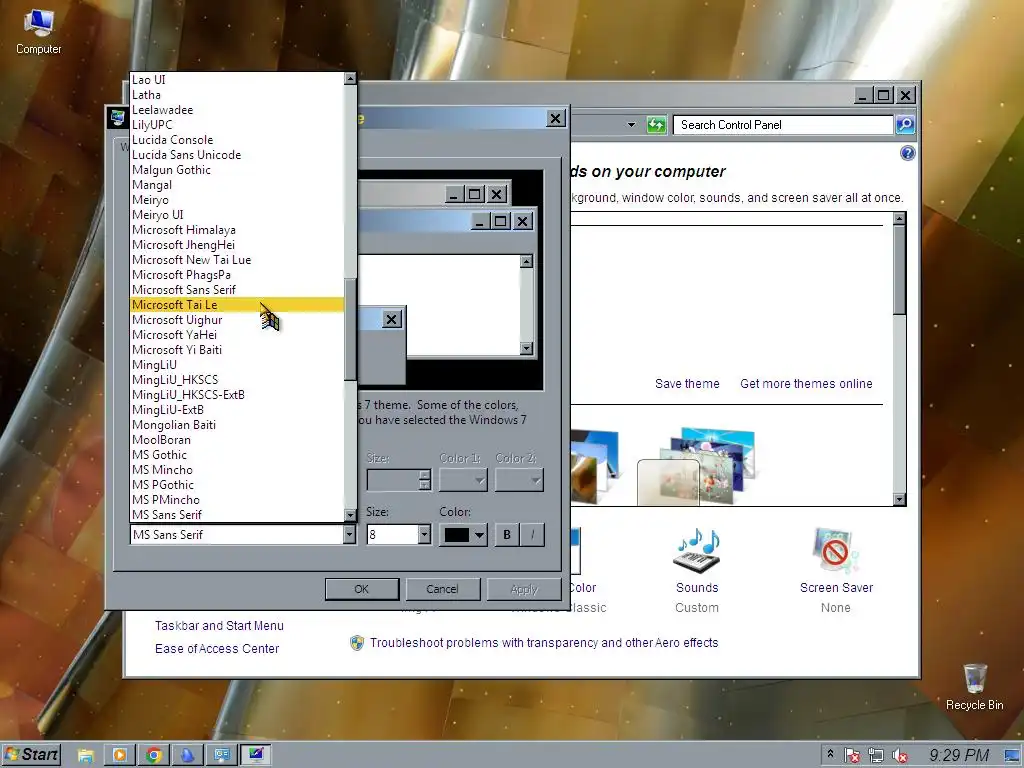This screenshot has height=768, width=1024.
Task: Select MS PMincho font
Action: click(236, 500)
